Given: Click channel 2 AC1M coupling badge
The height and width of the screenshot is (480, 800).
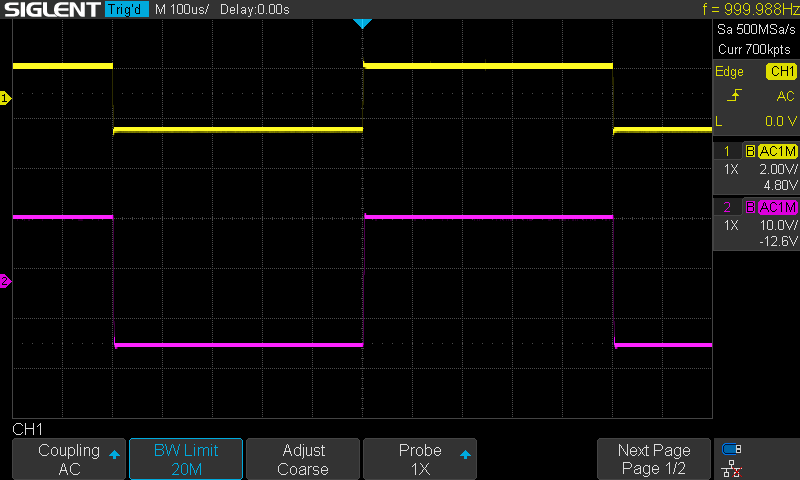Looking at the screenshot, I should [777, 207].
